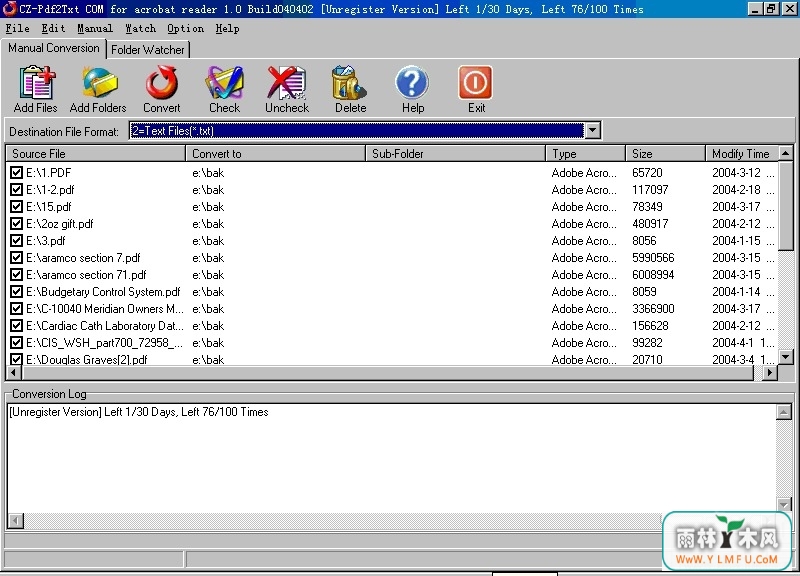Click the Add Folders toolbar icon
The width and height of the screenshot is (800, 576).
pyautogui.click(x=99, y=82)
